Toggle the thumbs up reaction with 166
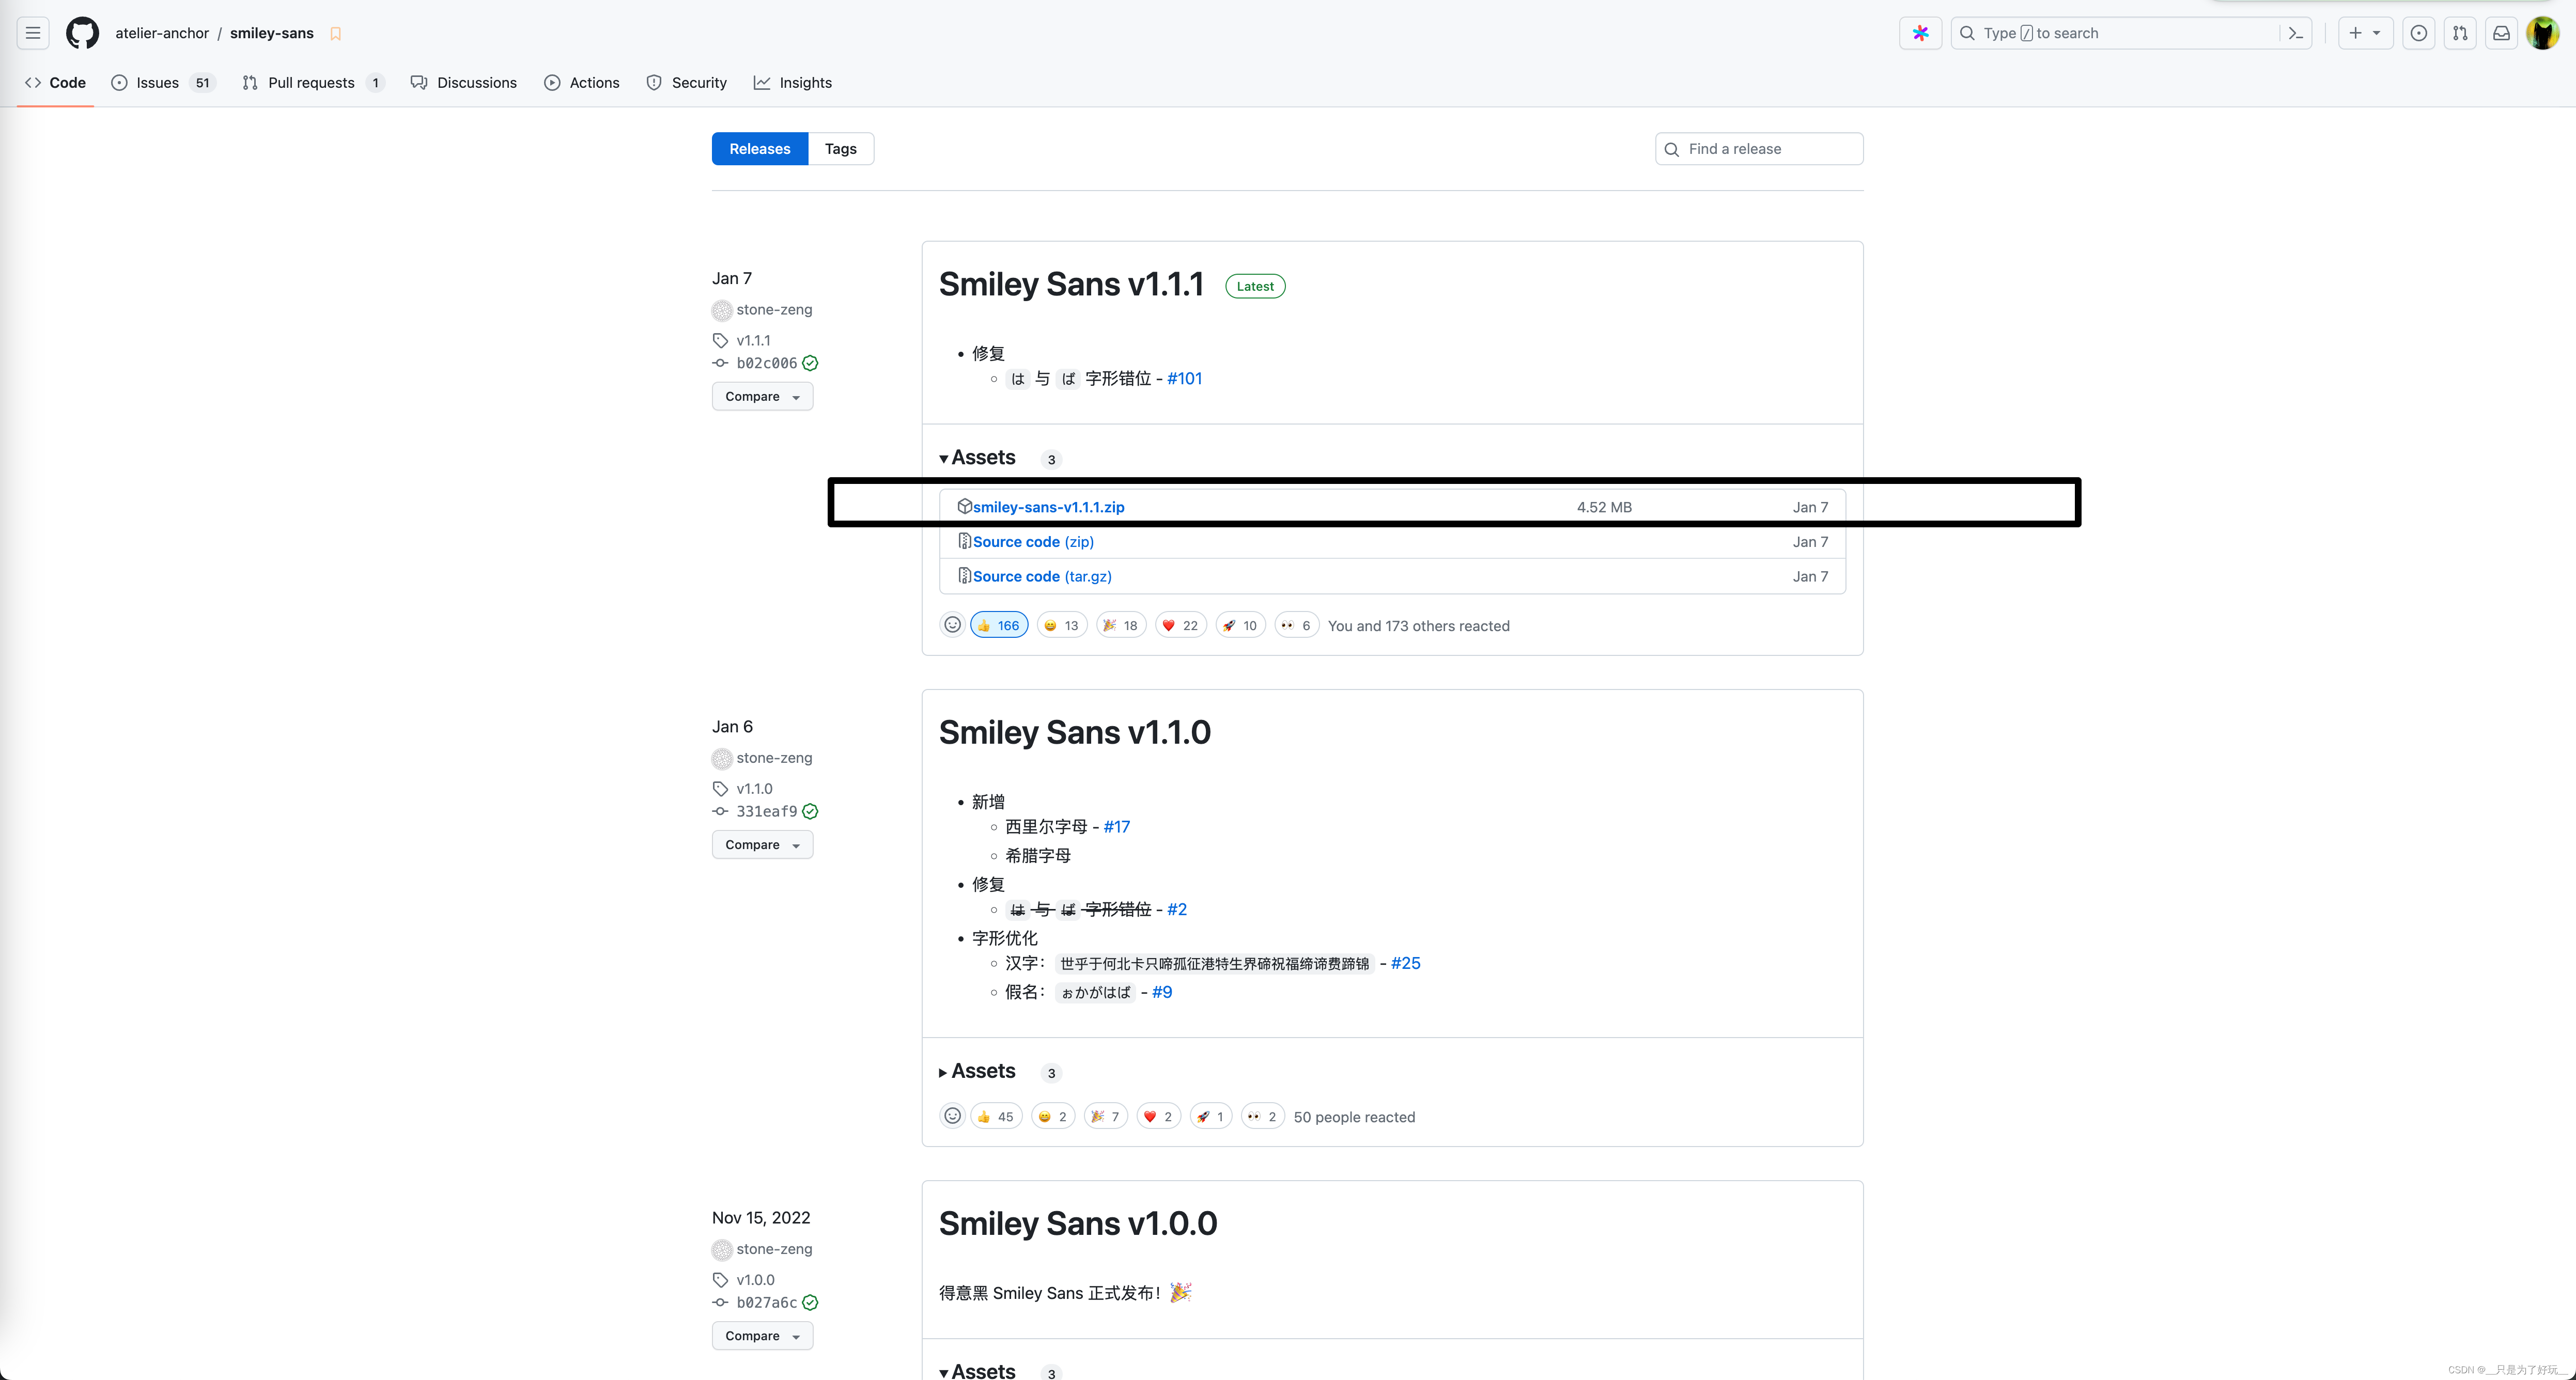The width and height of the screenshot is (2576, 1380). [999, 625]
